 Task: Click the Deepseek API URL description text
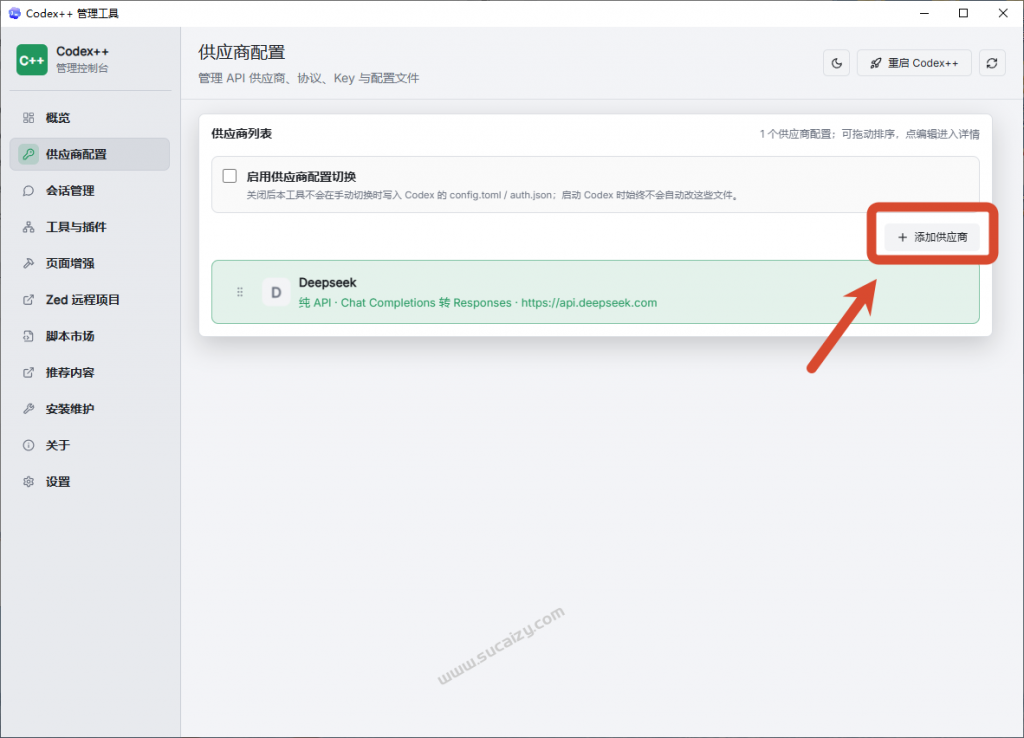477,303
